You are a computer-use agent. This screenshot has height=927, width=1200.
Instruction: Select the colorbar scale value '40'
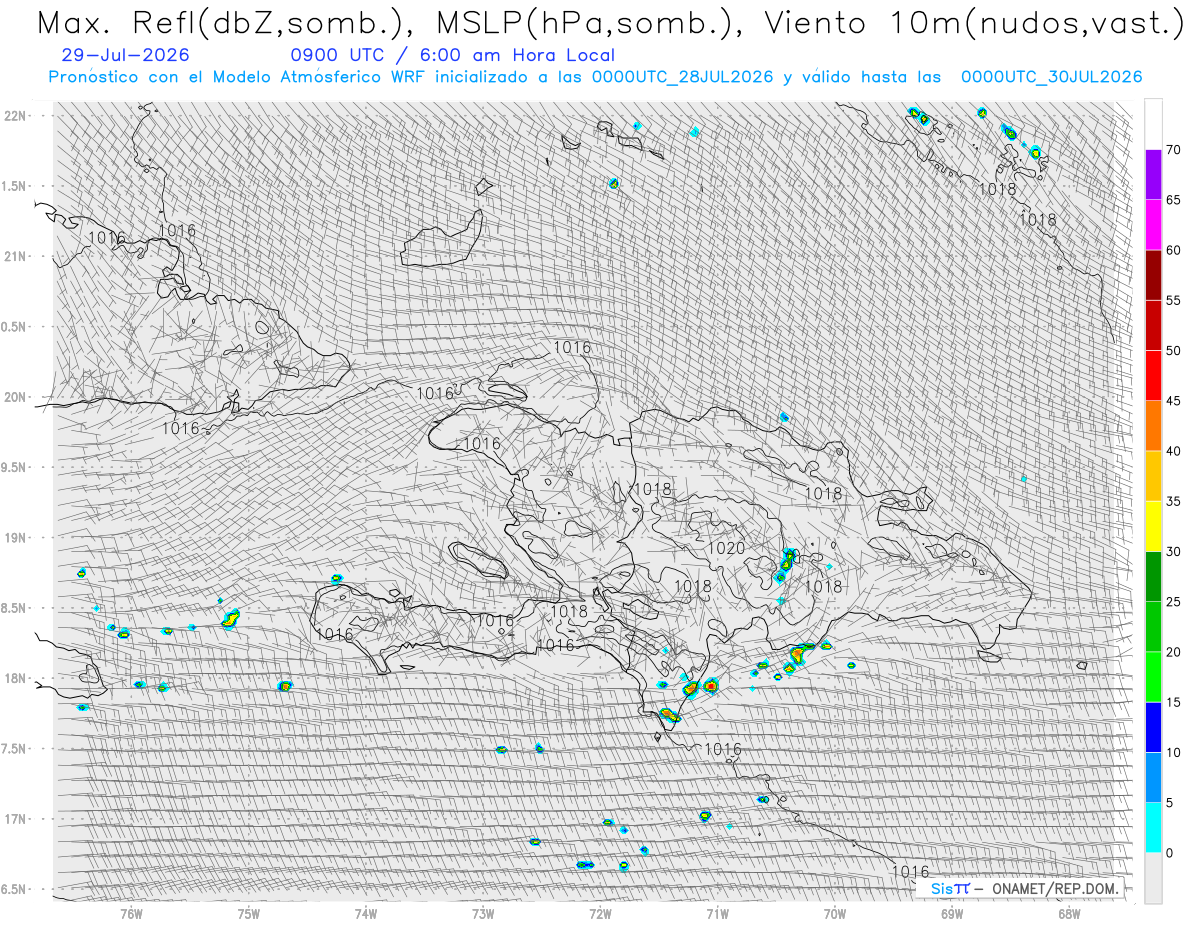[x=1173, y=451]
